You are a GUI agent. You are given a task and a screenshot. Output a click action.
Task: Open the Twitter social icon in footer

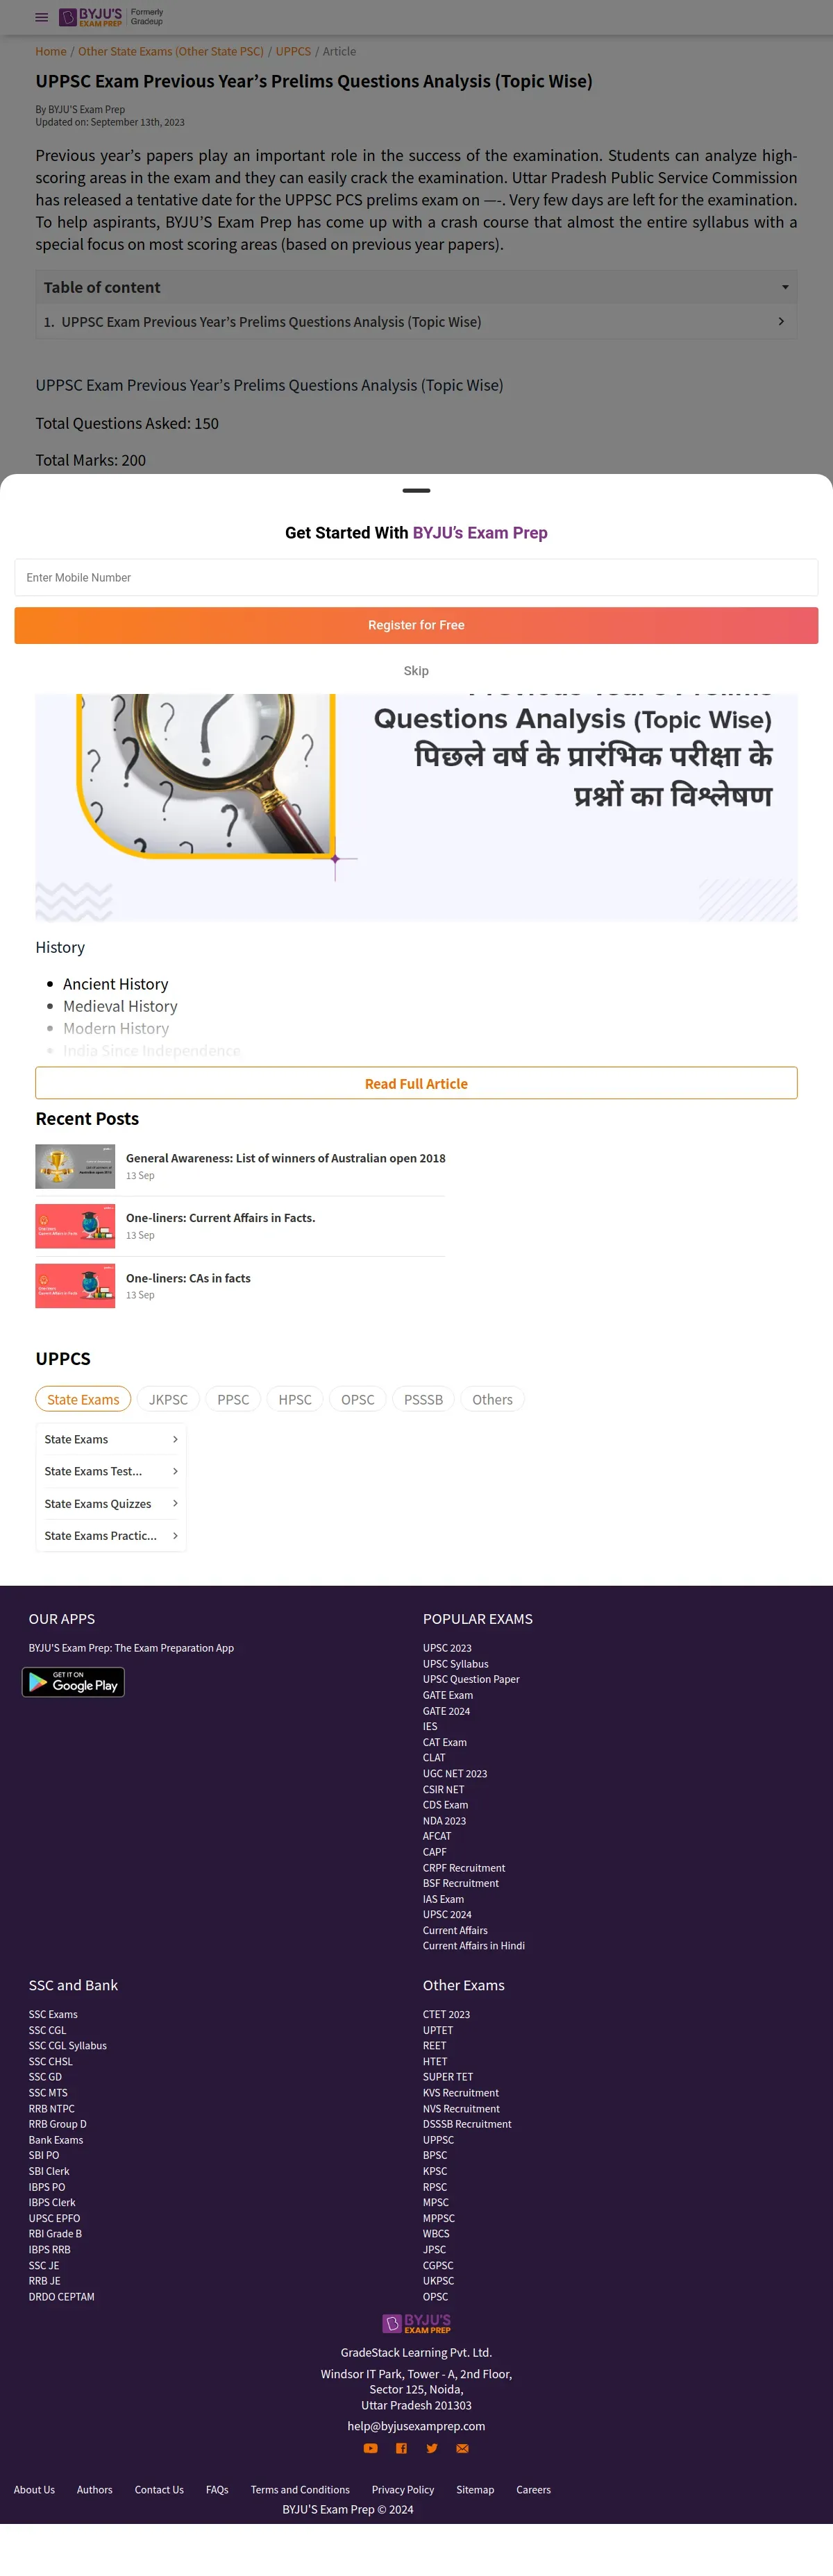[432, 2448]
